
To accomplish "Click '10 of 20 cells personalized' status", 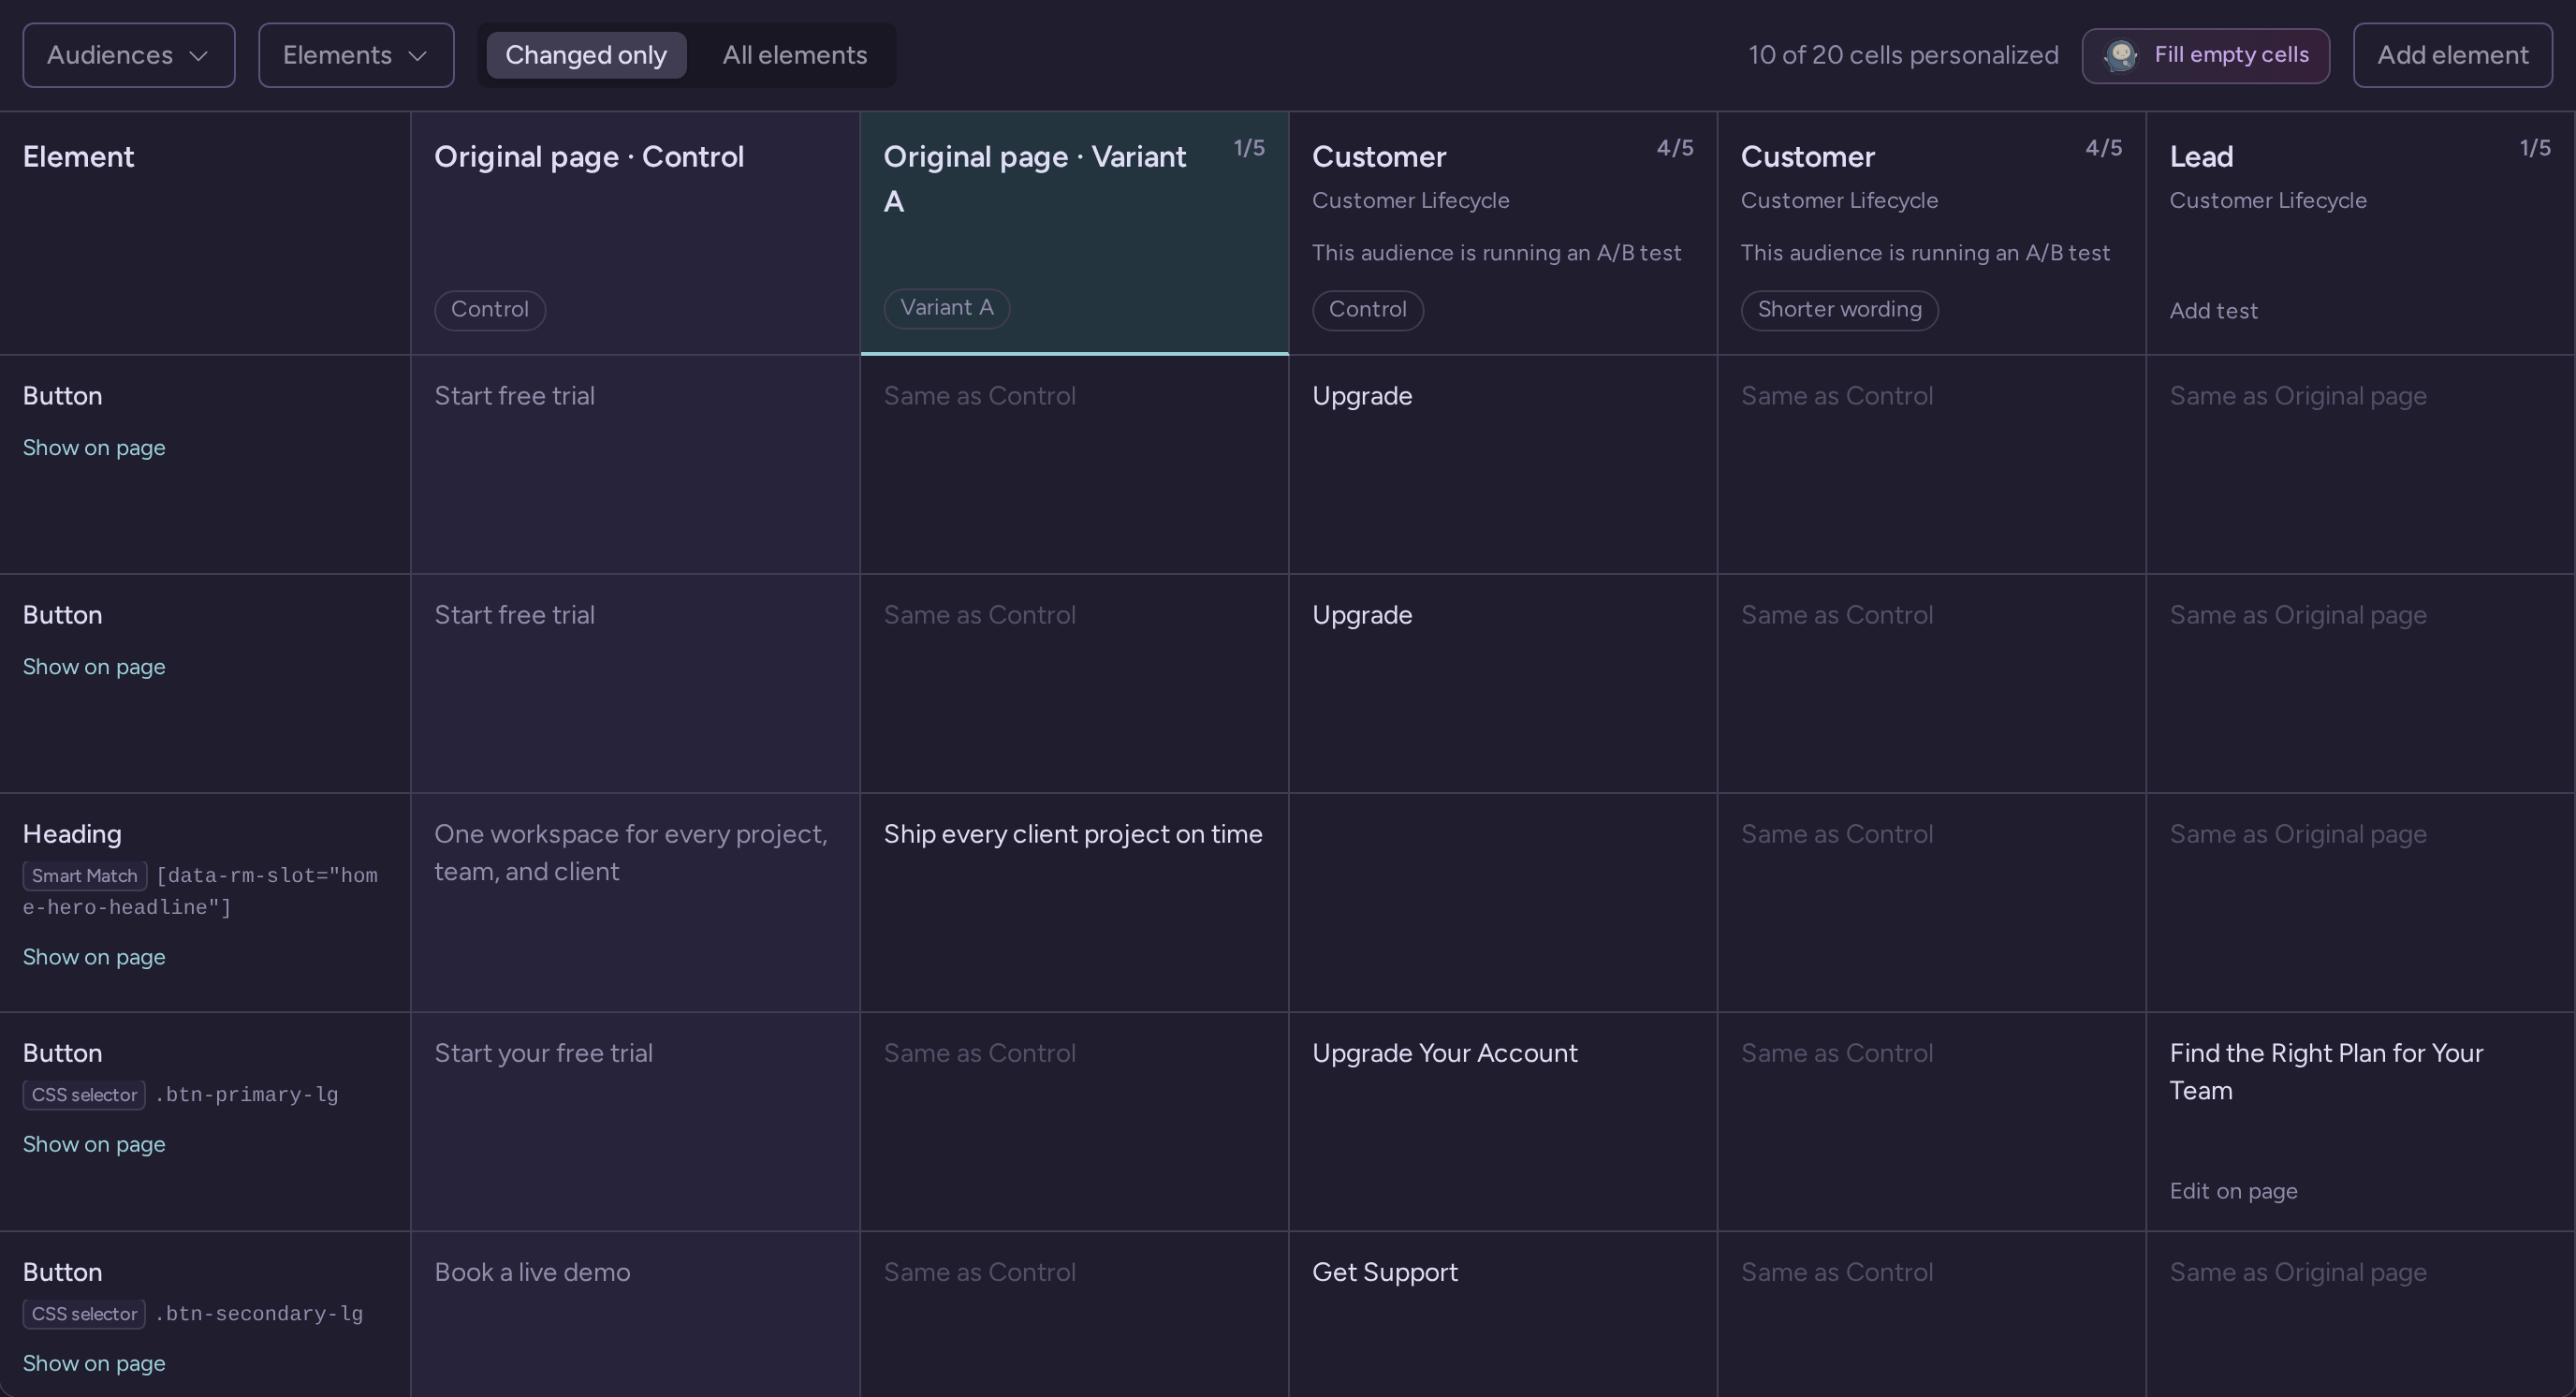I will tap(1903, 55).
